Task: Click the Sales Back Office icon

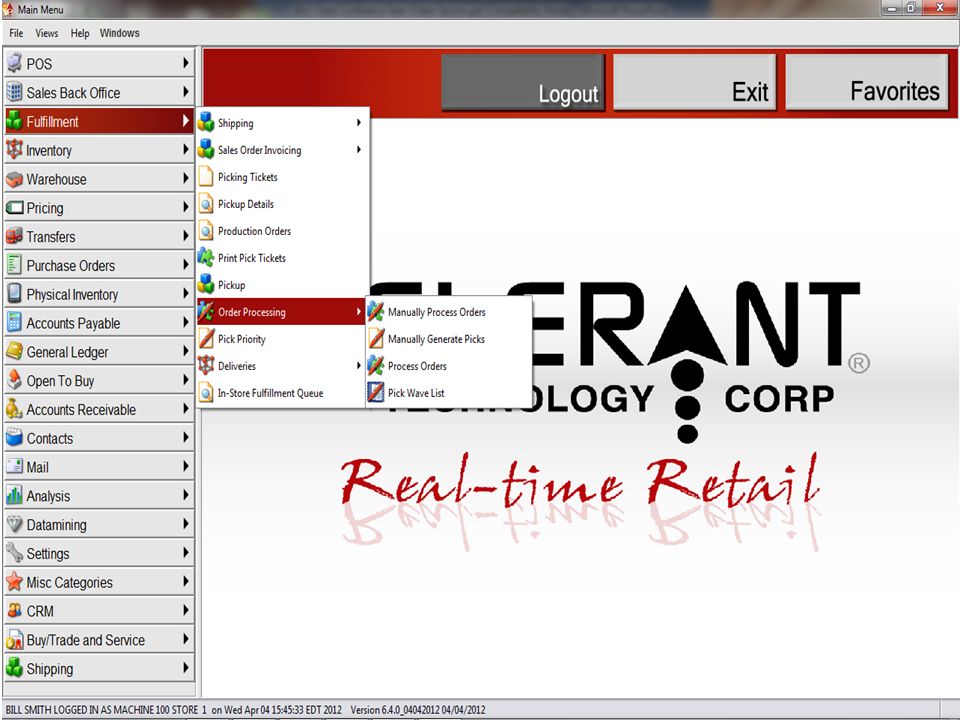Action: [x=14, y=92]
